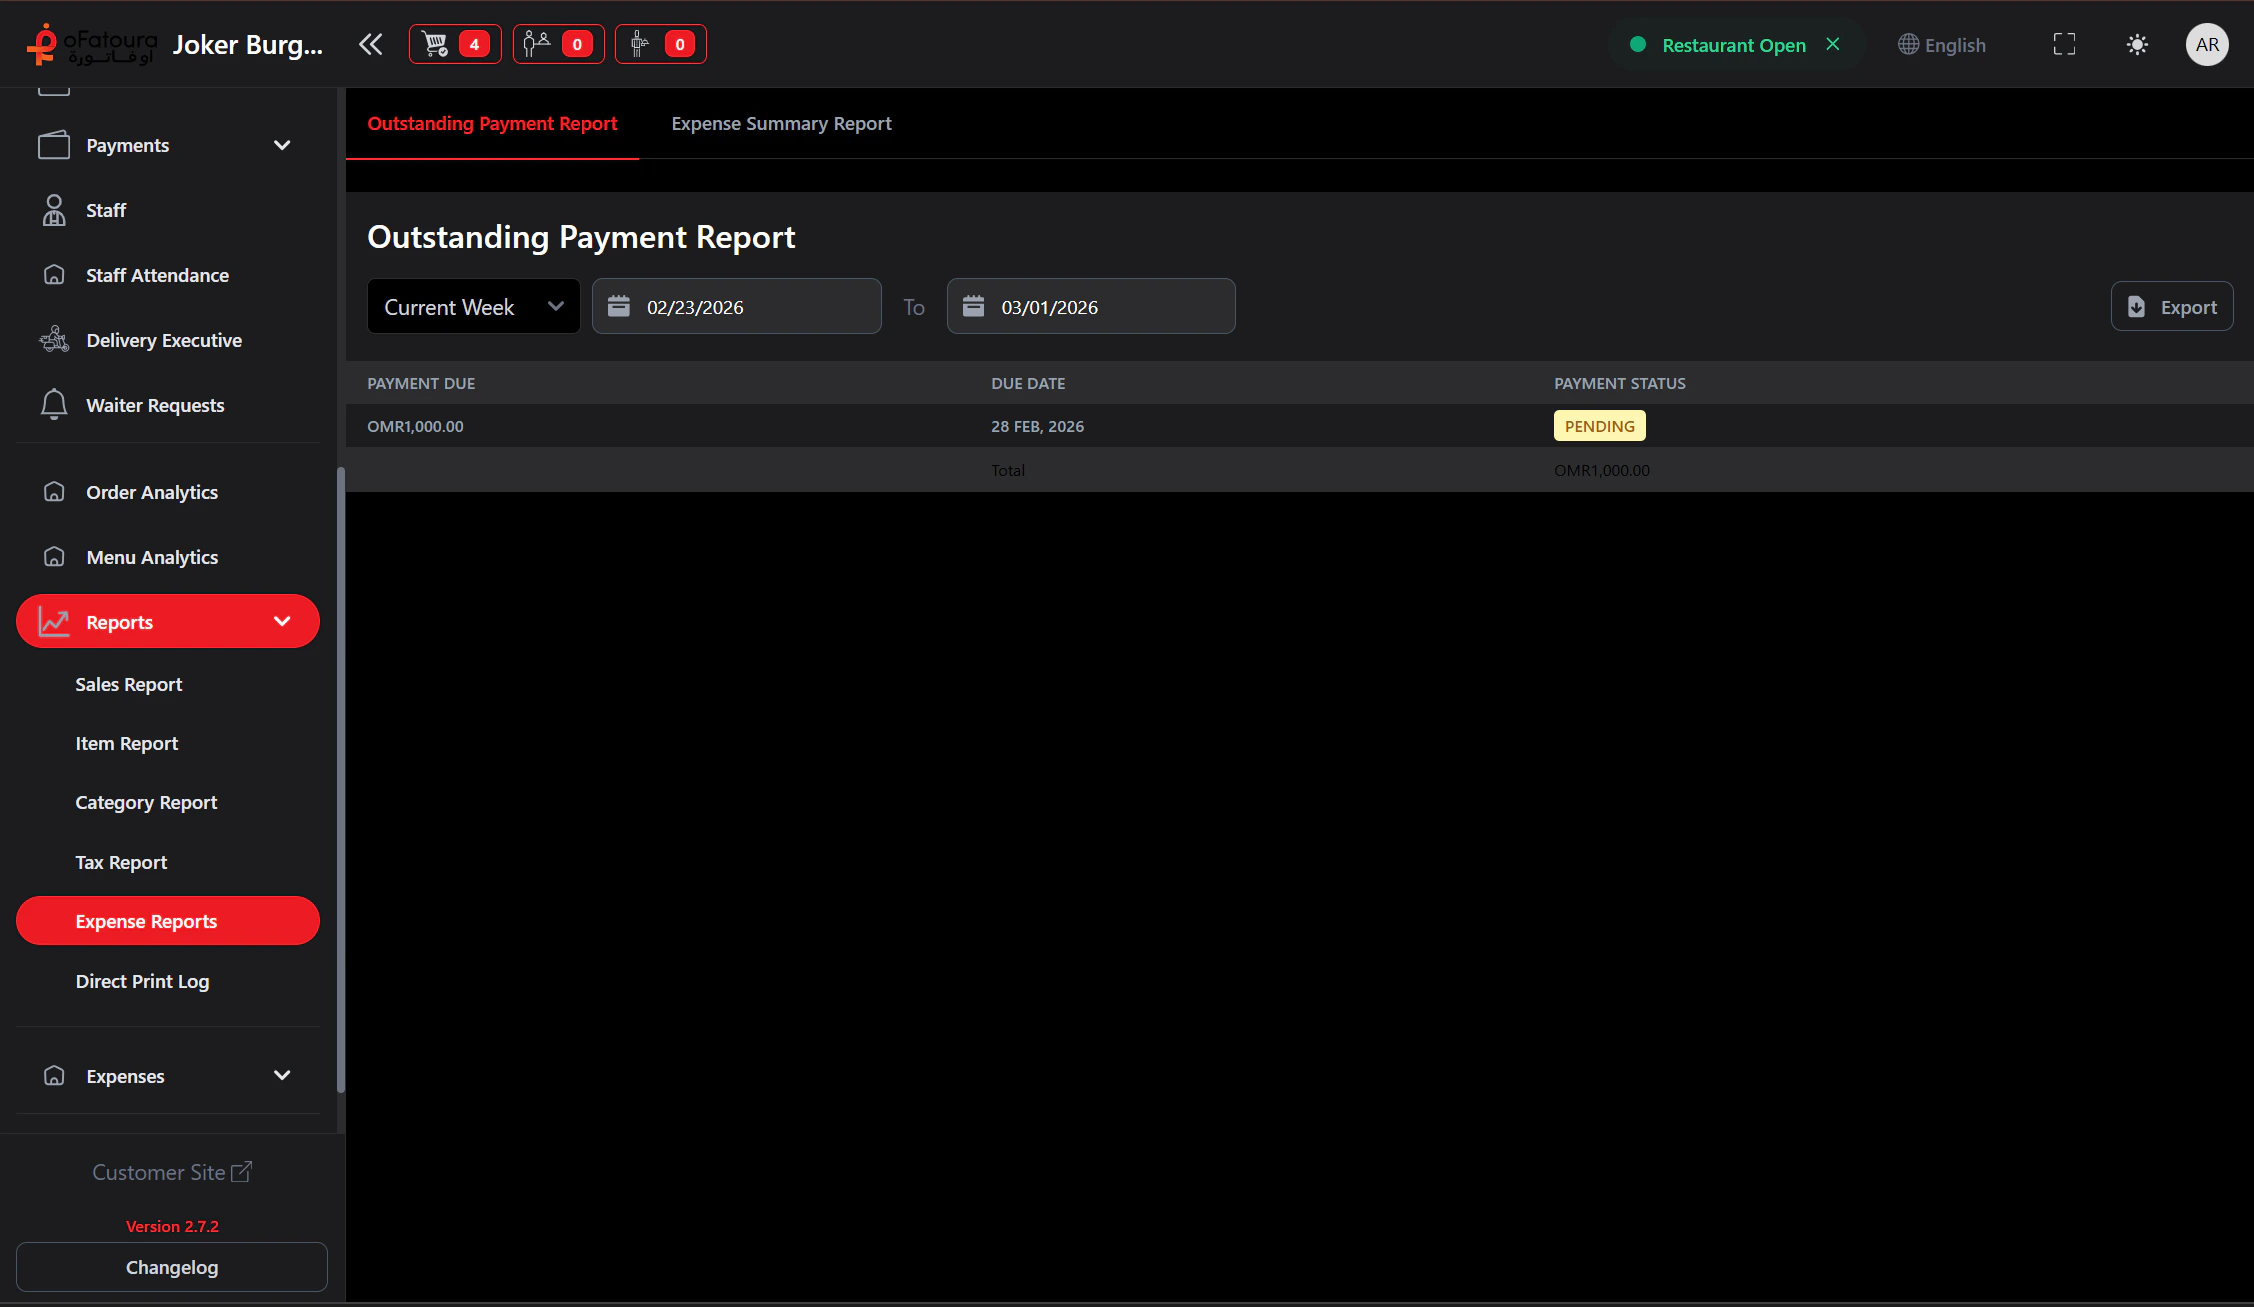
Task: Collapse the Reports section
Action: 282,621
